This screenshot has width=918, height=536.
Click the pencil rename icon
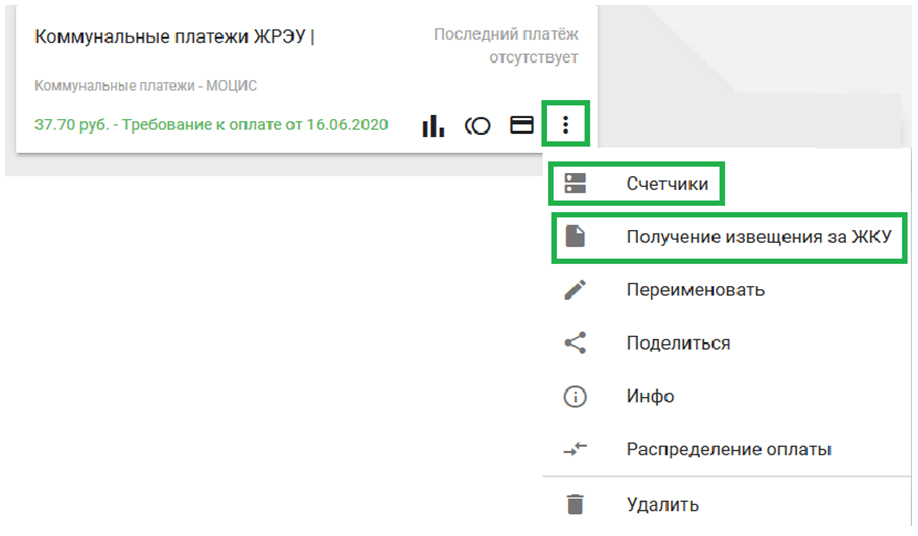pyautogui.click(x=575, y=290)
